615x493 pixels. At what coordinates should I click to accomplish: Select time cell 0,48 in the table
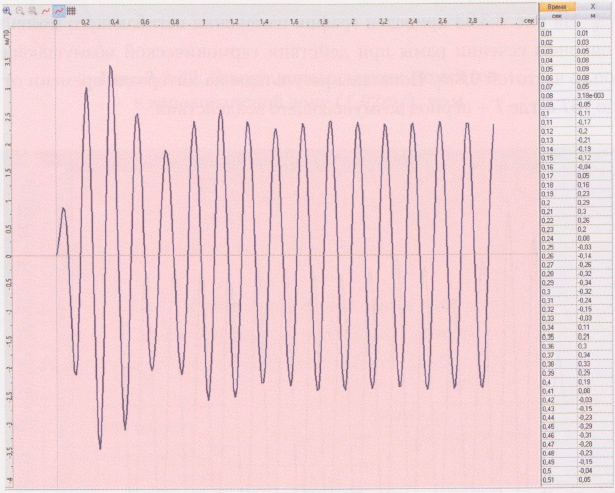[x=558, y=453]
